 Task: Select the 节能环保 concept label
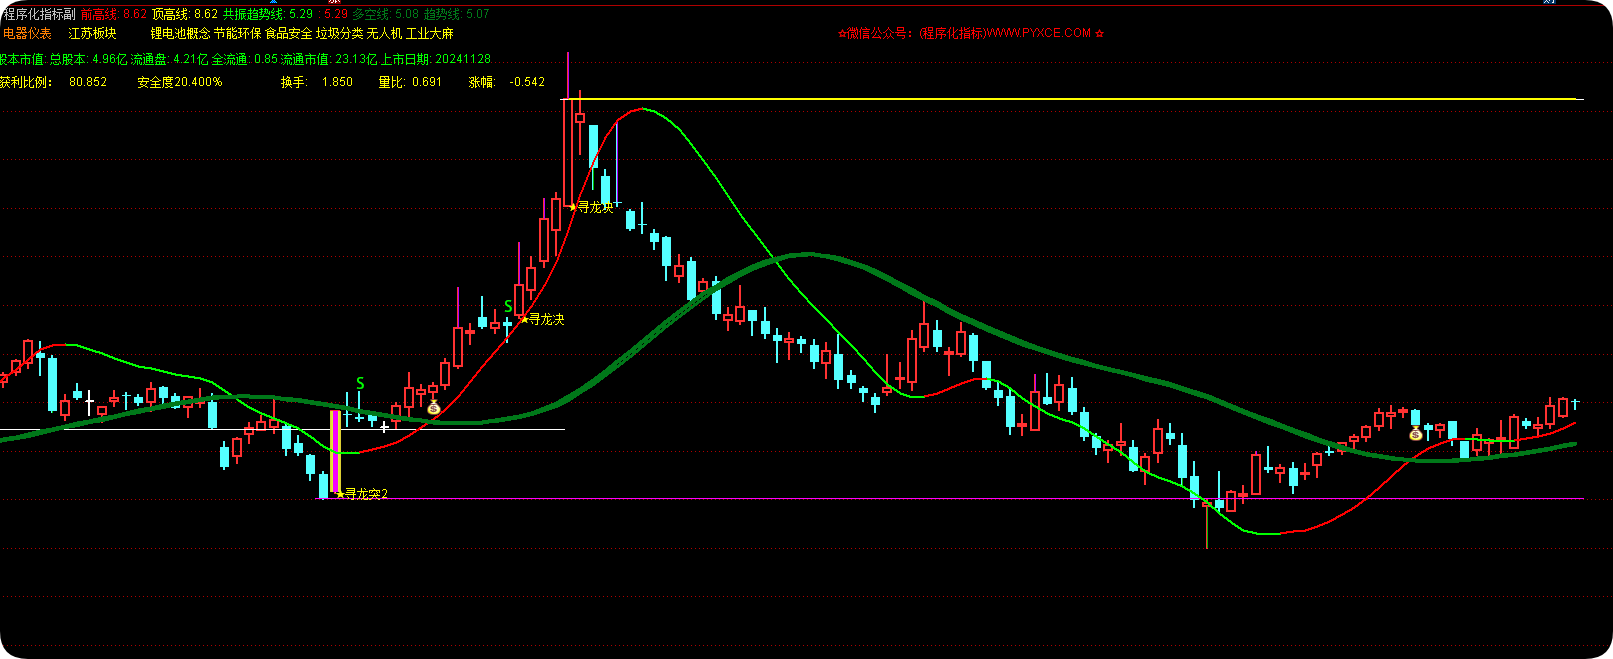[237, 34]
